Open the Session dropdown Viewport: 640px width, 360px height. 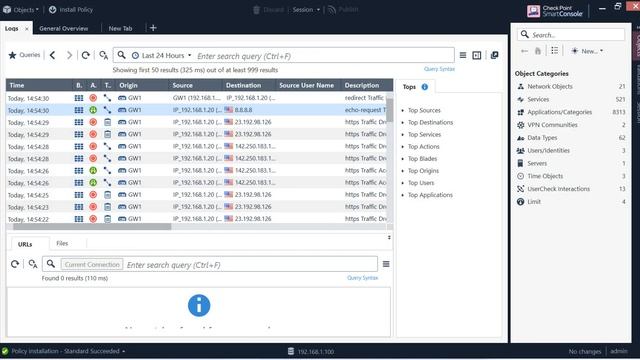306,9
